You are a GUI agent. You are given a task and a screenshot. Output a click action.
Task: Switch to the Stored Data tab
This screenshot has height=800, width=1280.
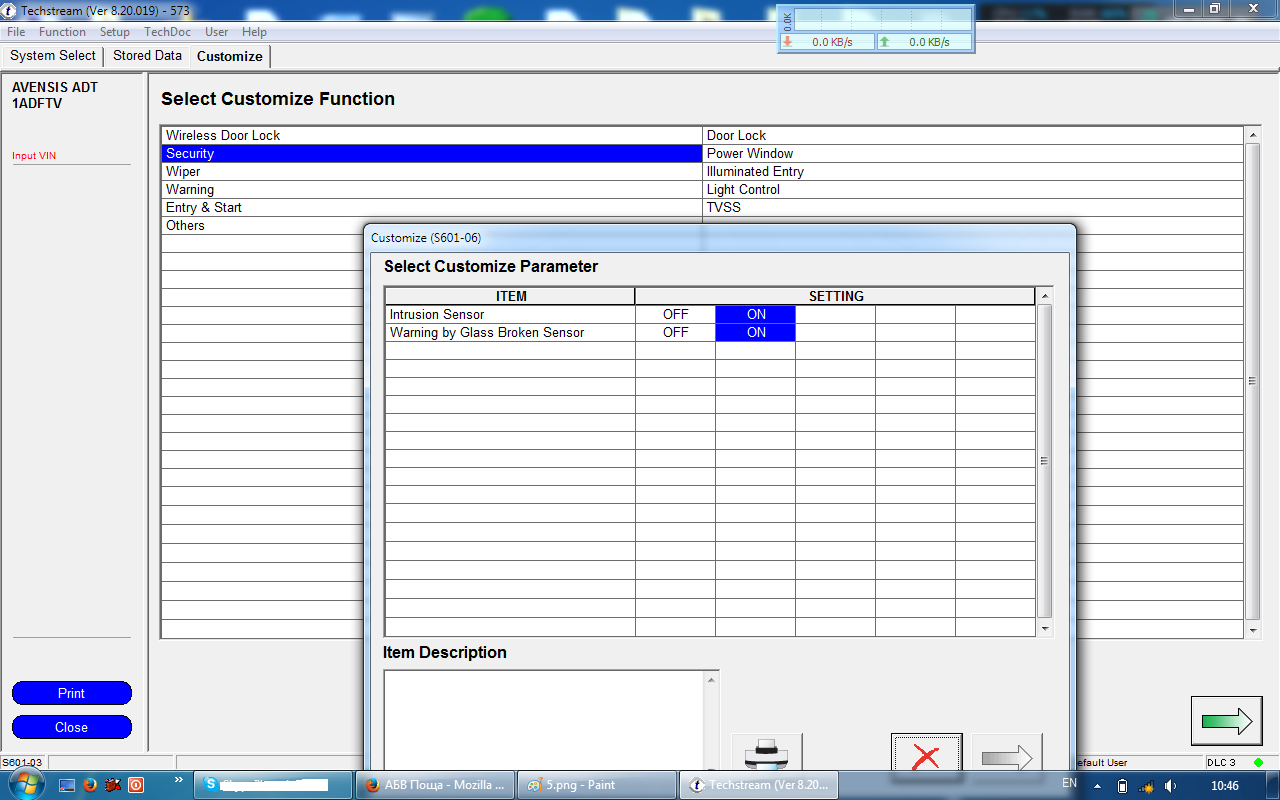point(147,56)
